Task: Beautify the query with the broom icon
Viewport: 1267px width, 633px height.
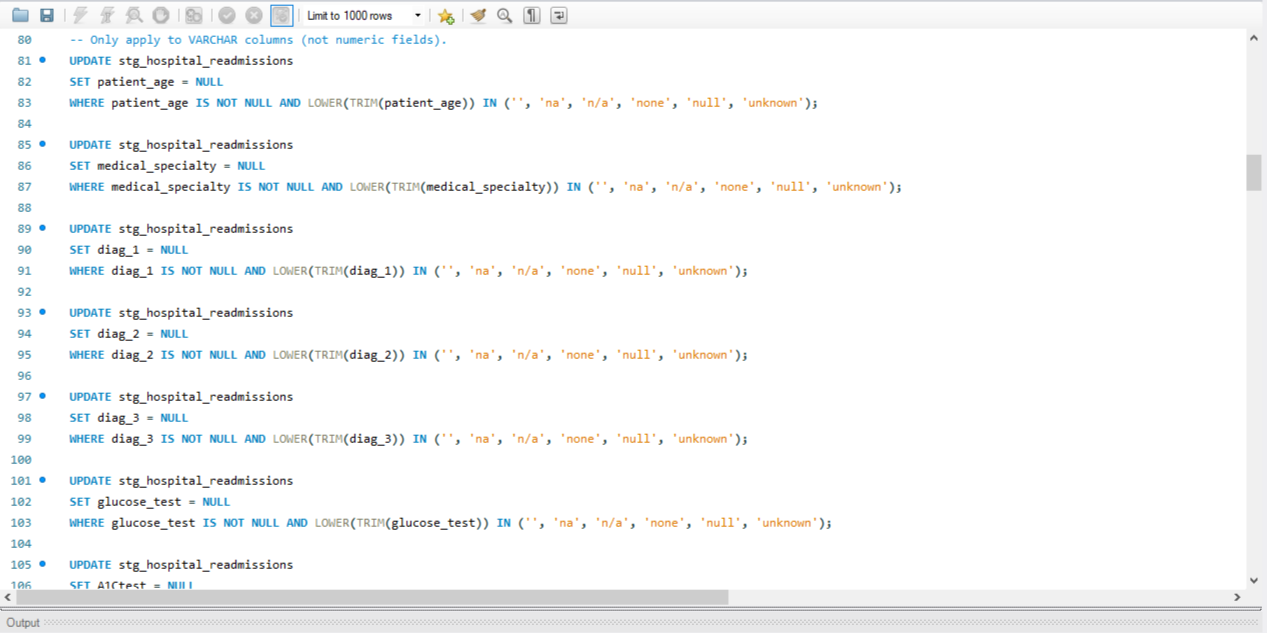Action: click(479, 15)
